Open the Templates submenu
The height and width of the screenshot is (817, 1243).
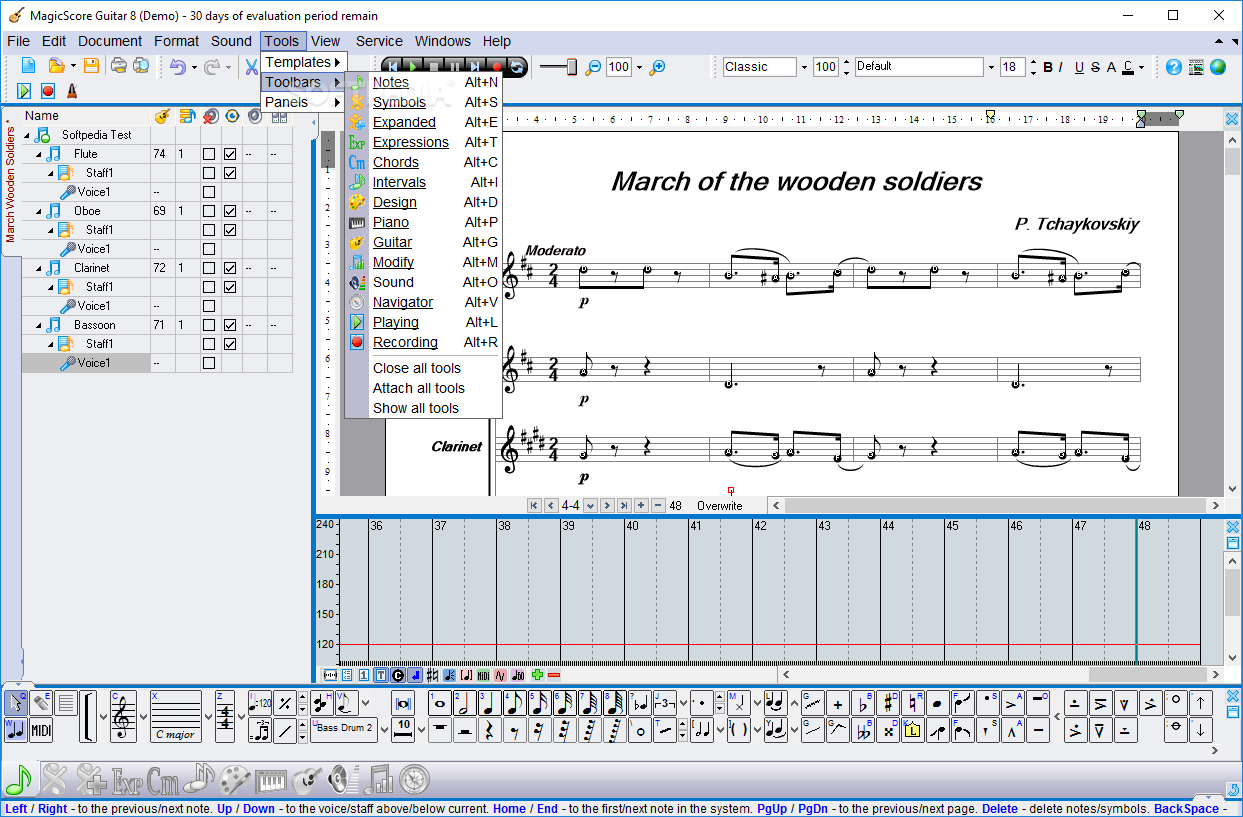pos(304,62)
